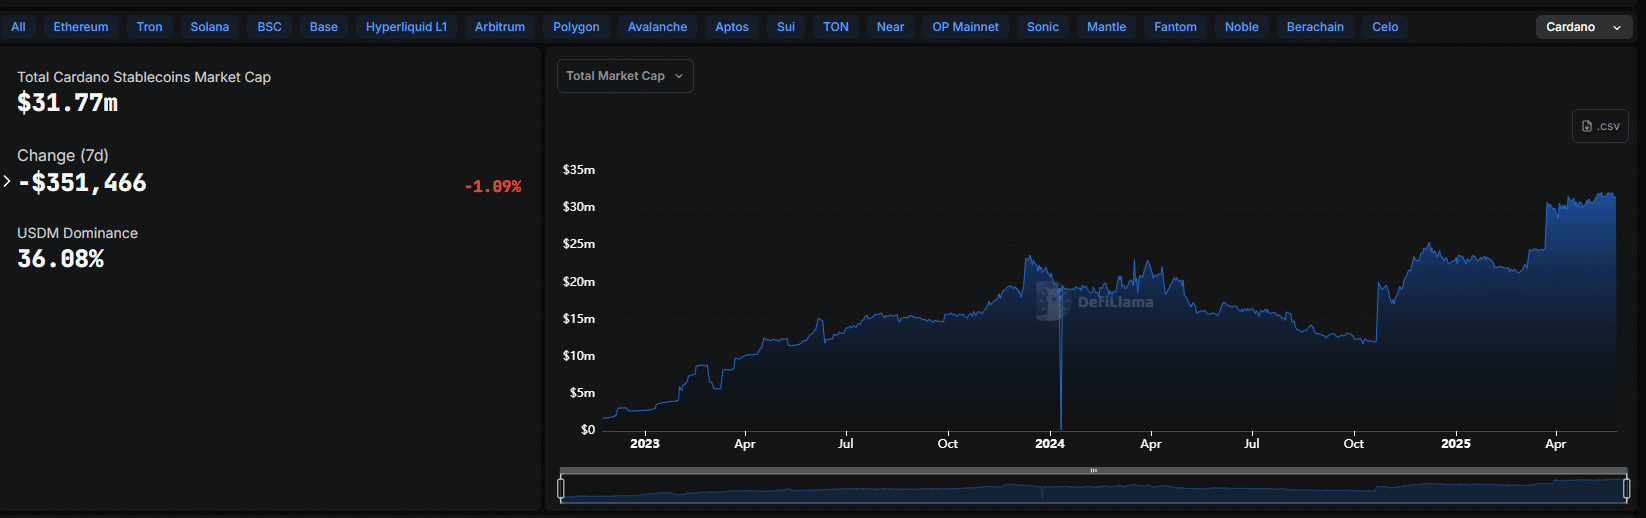This screenshot has width=1646, height=518.
Task: Select Hyperliquid L1 chain
Action: (x=407, y=27)
